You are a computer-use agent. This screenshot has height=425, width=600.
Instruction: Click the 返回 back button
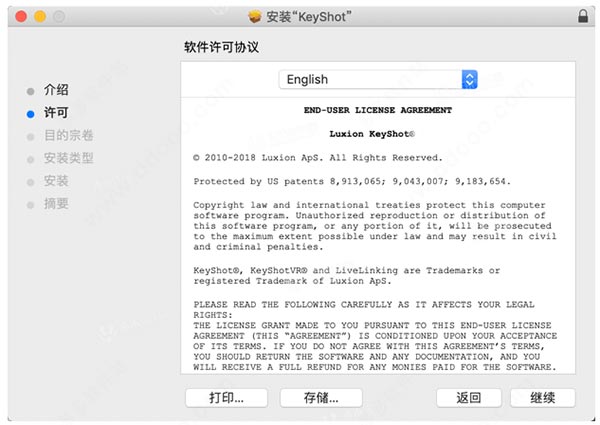(469, 398)
